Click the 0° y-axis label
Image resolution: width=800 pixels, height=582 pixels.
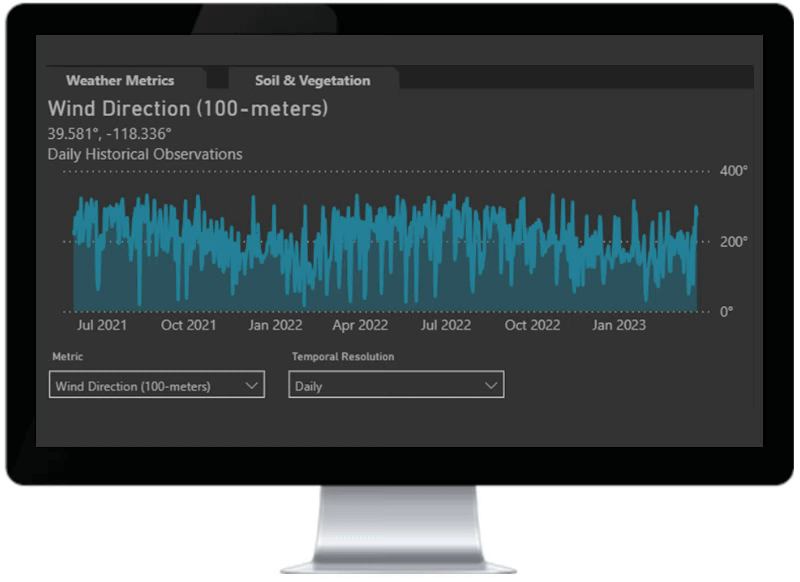coord(727,311)
